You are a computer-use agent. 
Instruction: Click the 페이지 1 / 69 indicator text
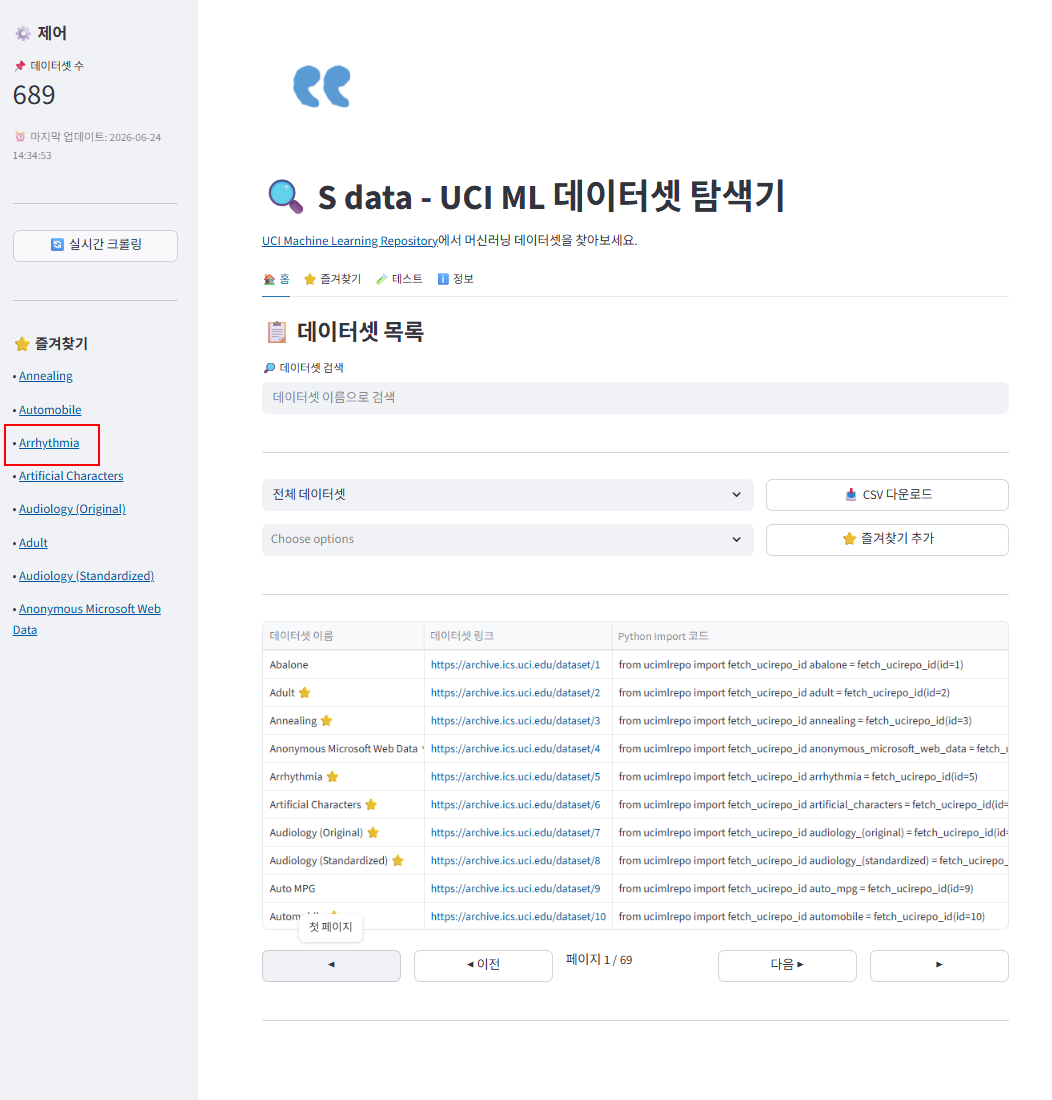click(x=599, y=960)
